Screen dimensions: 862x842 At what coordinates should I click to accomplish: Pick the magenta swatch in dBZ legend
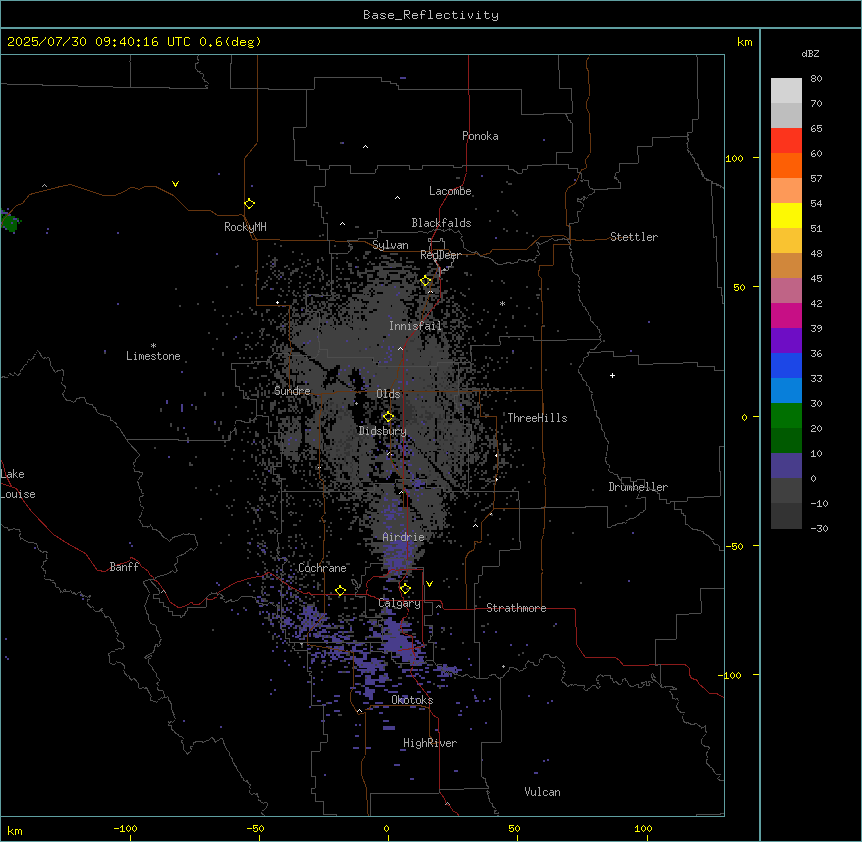click(786, 315)
